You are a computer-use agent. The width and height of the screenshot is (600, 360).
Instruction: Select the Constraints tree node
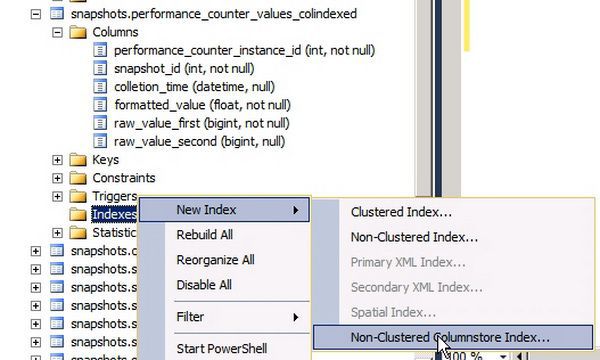124,178
